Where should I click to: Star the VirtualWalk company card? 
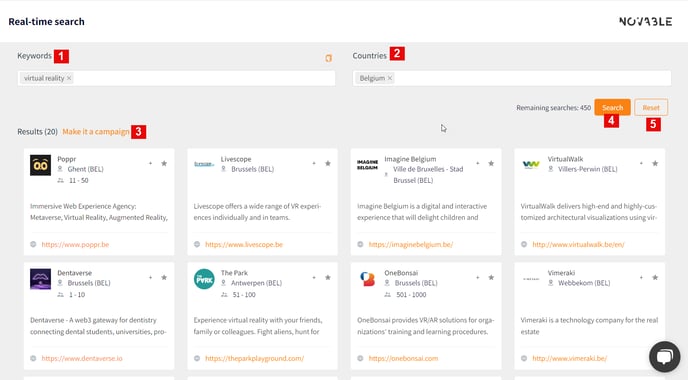(x=655, y=163)
